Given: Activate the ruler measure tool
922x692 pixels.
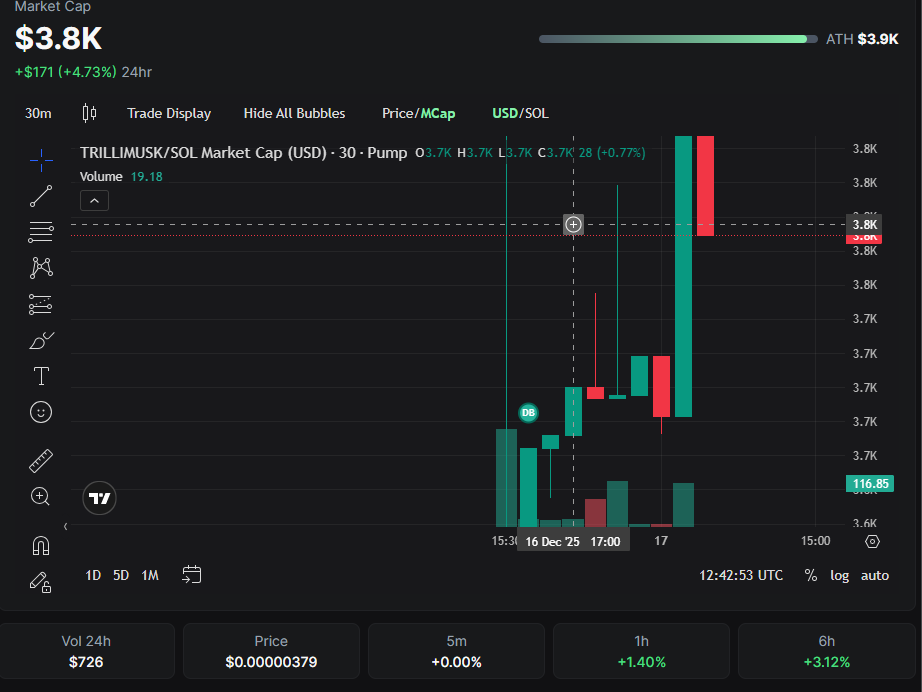Looking at the screenshot, I should pos(41,461).
